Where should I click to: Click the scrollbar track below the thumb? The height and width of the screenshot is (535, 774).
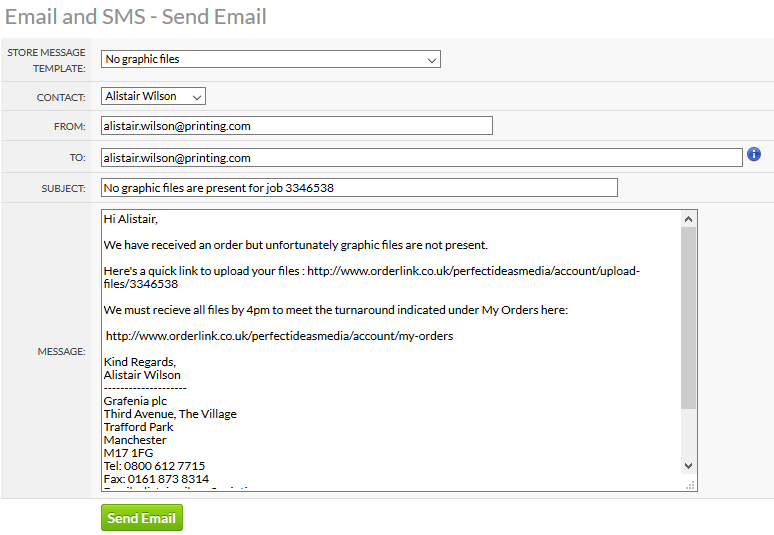[x=688, y=433]
